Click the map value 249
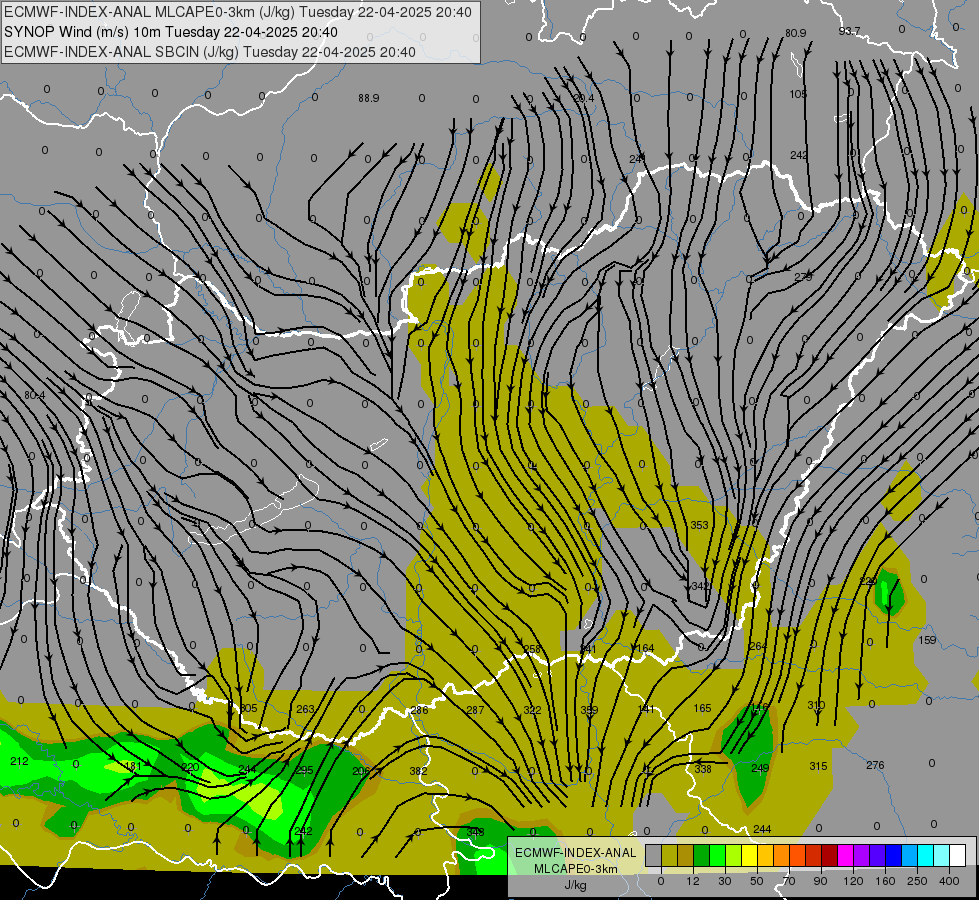This screenshot has height=900, width=979. point(760,768)
